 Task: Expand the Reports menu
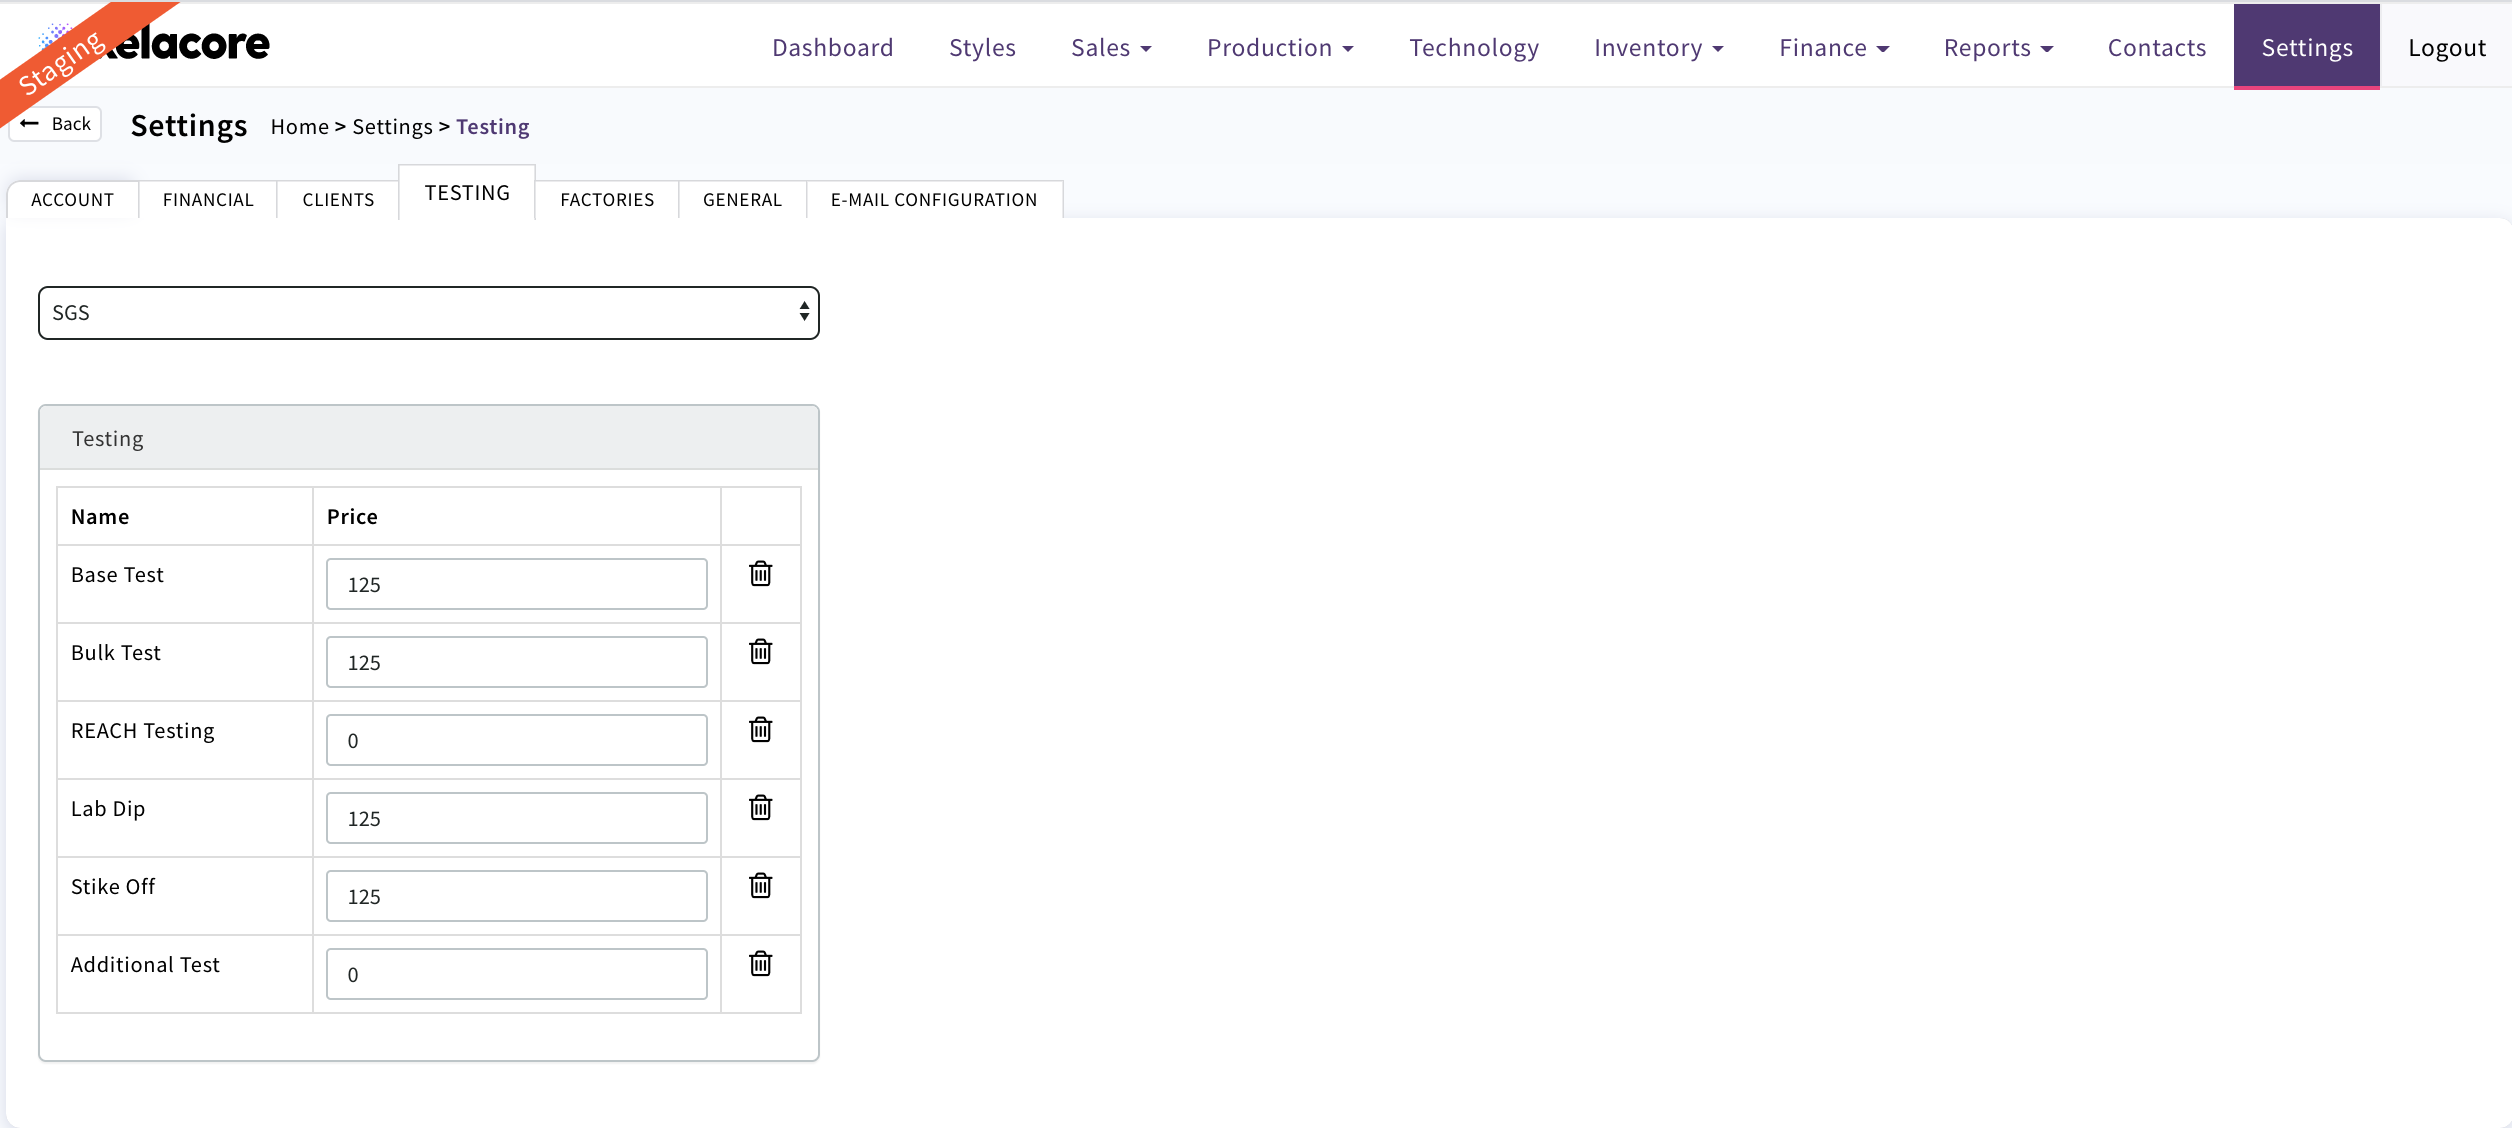coord(1997,48)
